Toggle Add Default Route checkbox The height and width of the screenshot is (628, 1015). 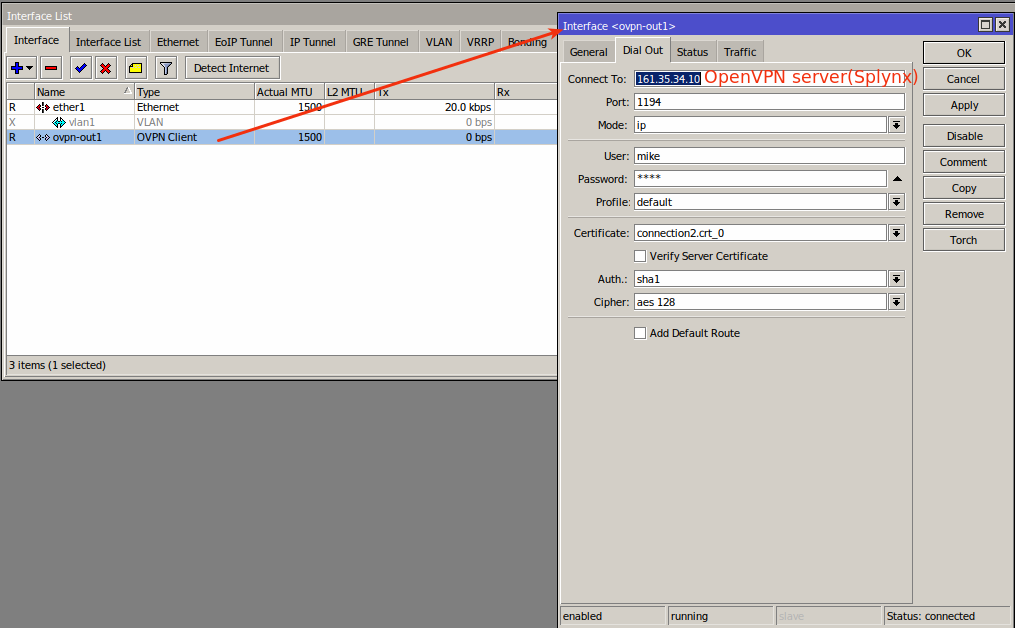pyautogui.click(x=640, y=333)
